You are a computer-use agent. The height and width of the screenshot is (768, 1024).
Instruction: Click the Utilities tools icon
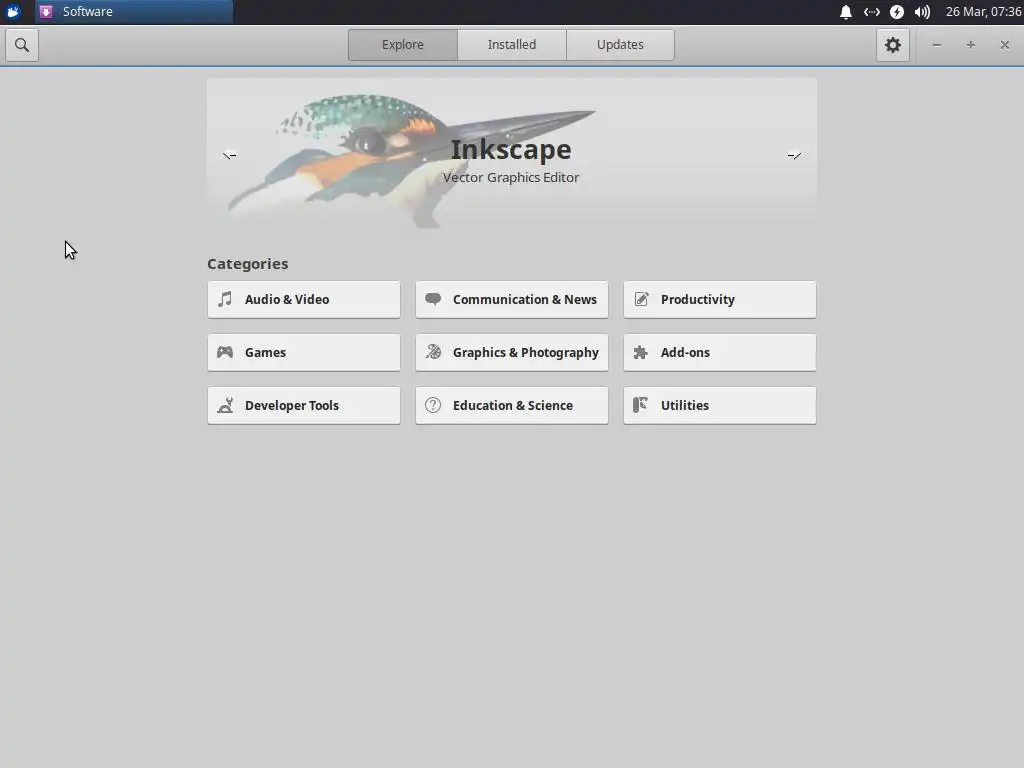[x=641, y=405]
